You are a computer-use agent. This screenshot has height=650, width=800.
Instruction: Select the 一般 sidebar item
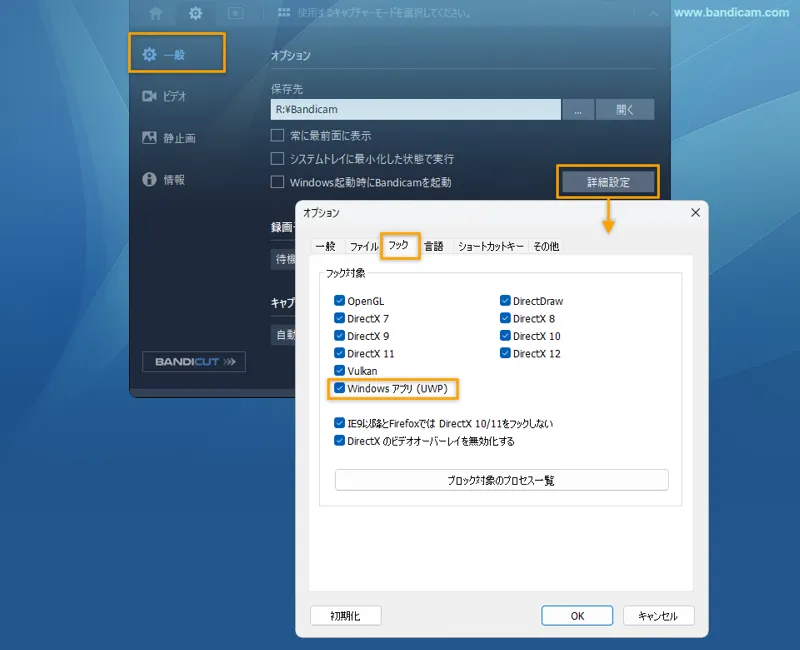coord(177,54)
